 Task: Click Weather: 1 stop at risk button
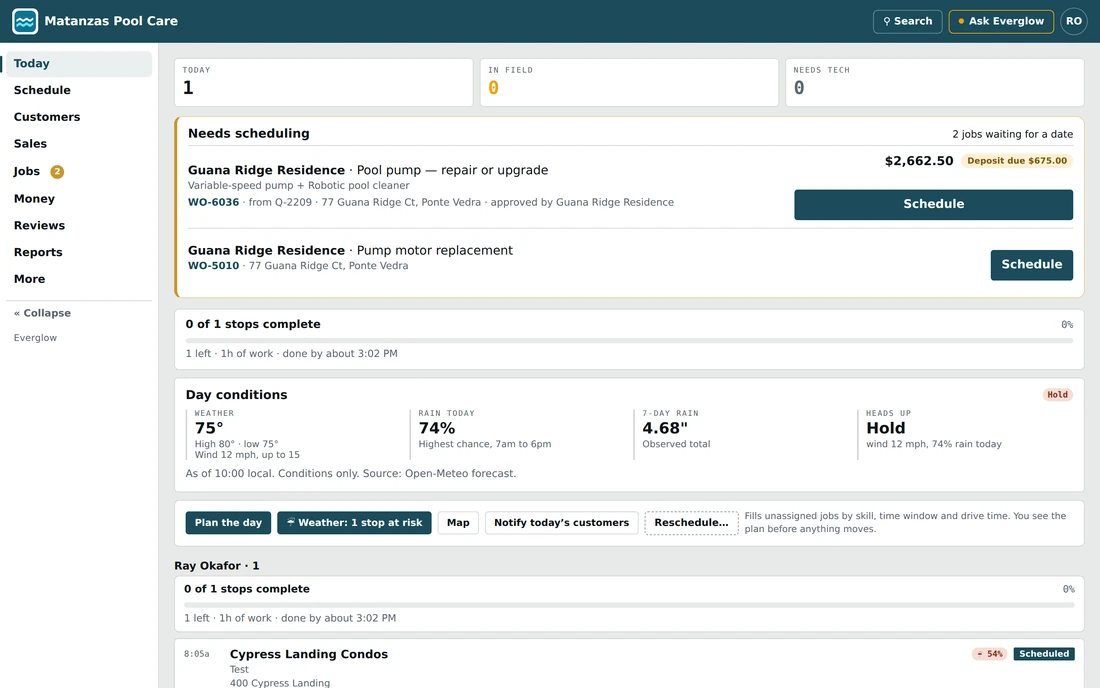[354, 522]
